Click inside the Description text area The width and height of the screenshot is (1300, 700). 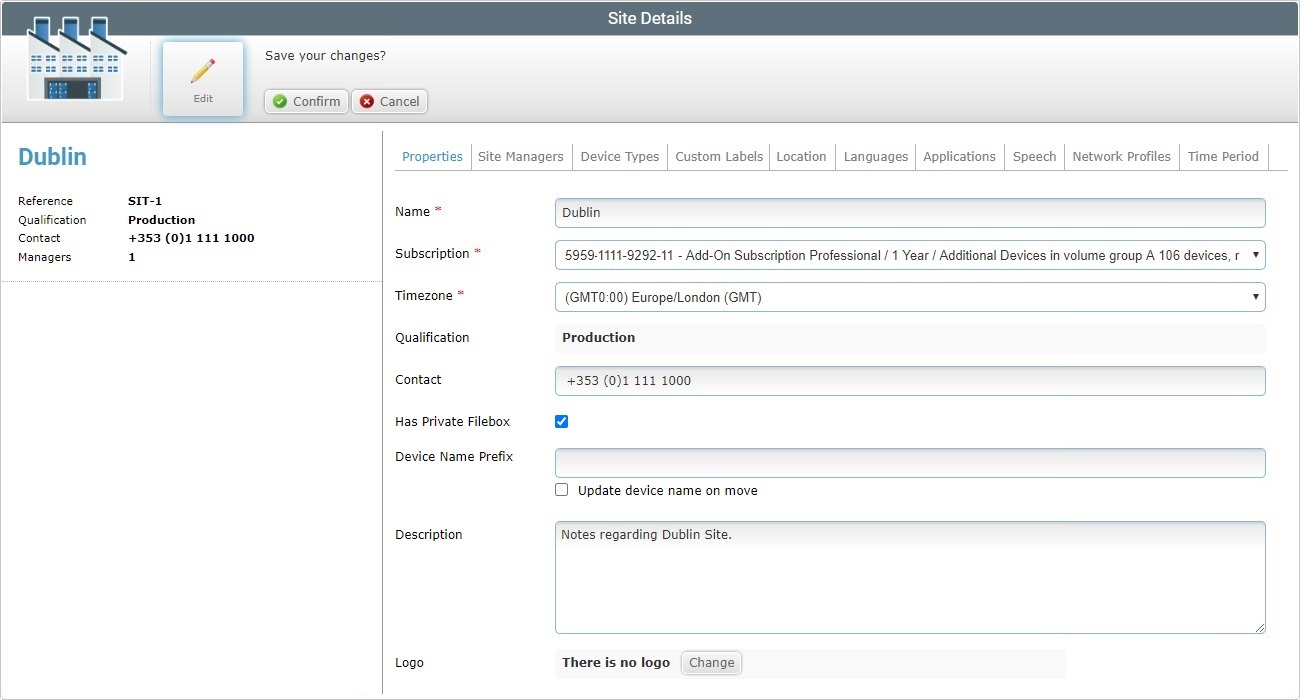pos(909,577)
